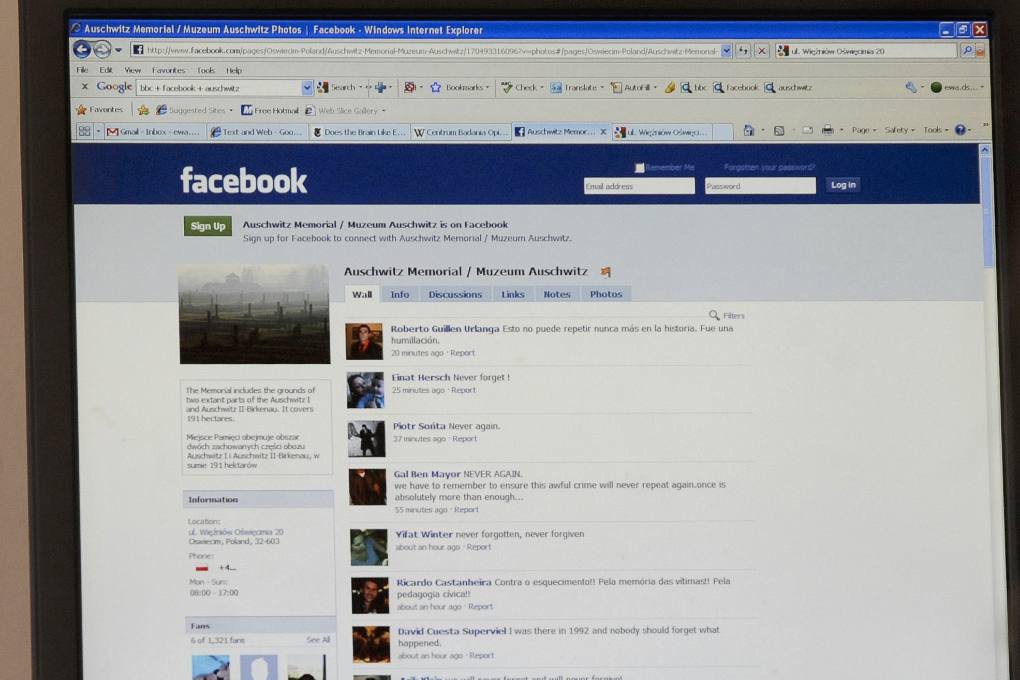Screen dimensions: 1020x680
Task: Click the Stop loading X icon
Action: point(762,51)
